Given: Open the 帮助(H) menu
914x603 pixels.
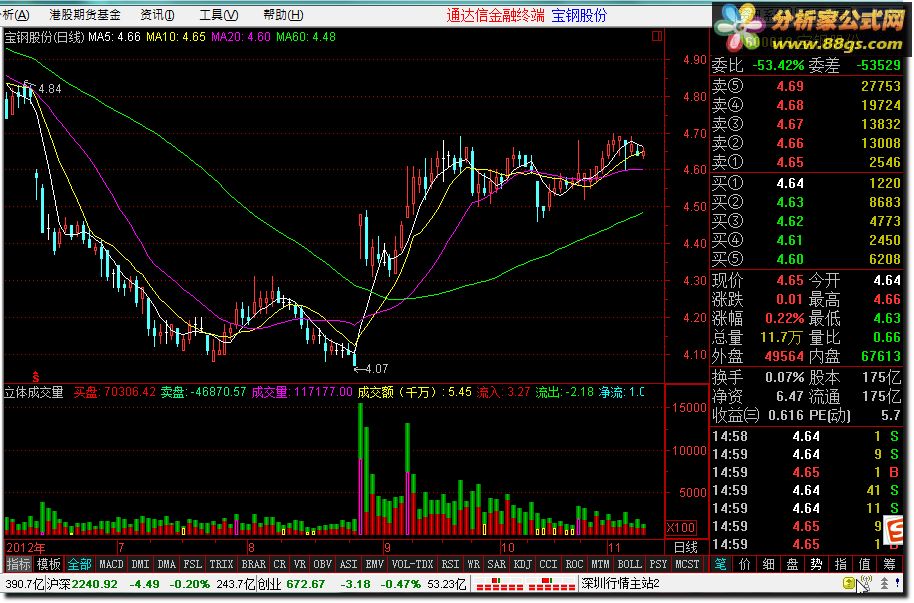Looking at the screenshot, I should [x=283, y=15].
